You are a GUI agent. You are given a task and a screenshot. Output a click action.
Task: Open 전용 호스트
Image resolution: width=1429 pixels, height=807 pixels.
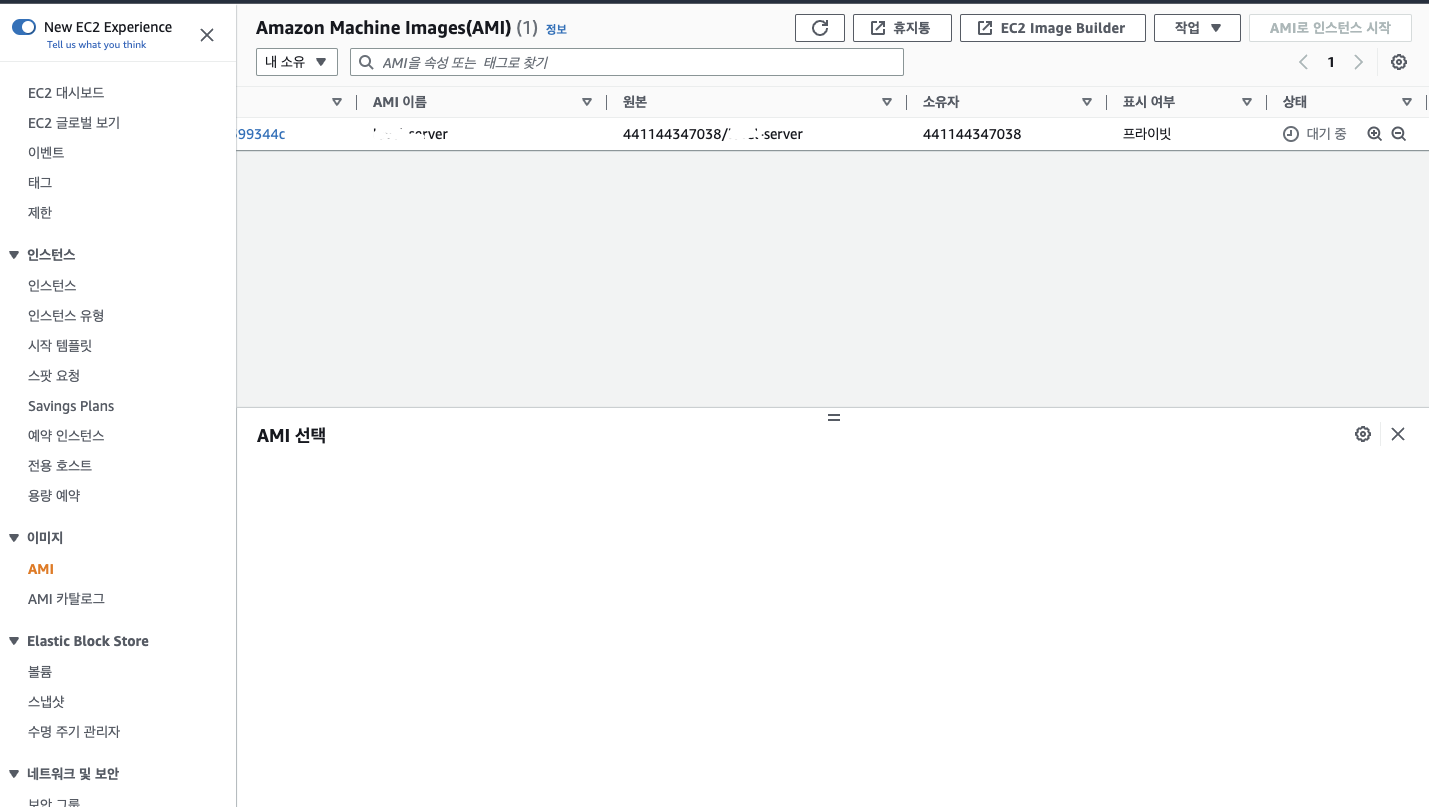[x=60, y=466]
